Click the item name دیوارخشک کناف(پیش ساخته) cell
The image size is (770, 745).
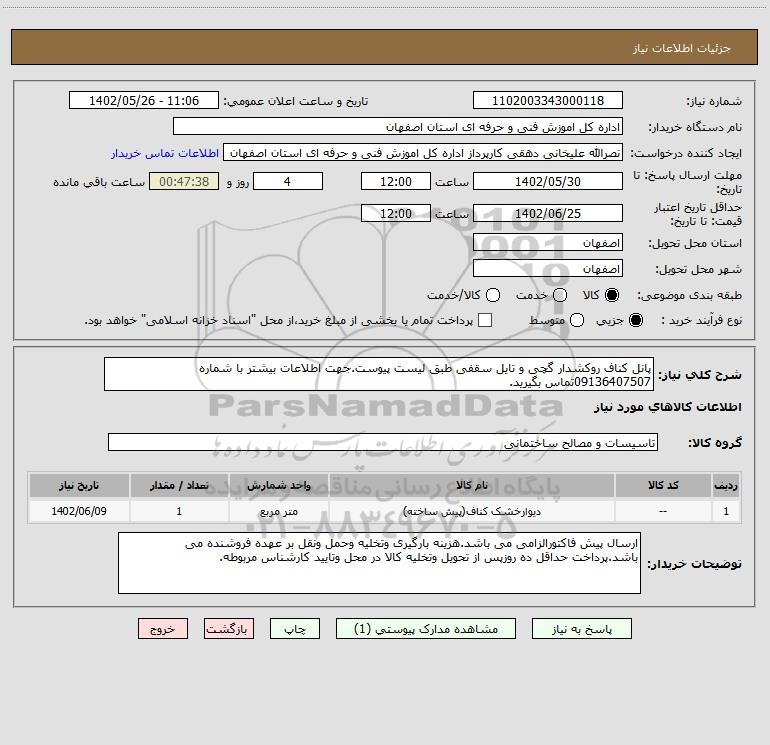coord(472,511)
